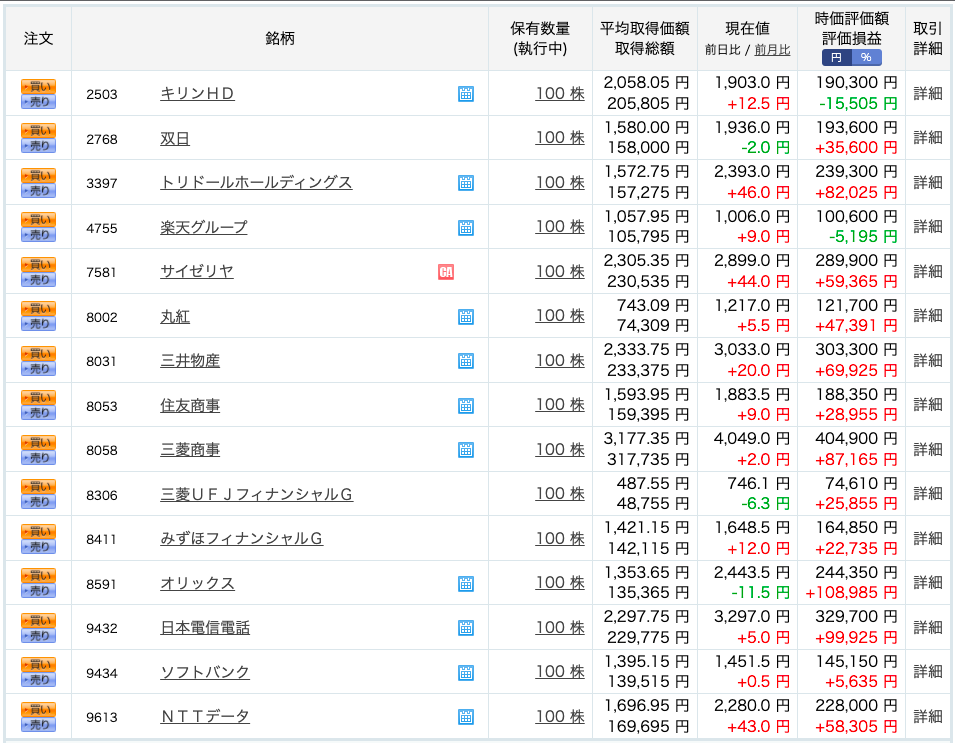Click 売り sell button for キリンHD

pos(38,102)
